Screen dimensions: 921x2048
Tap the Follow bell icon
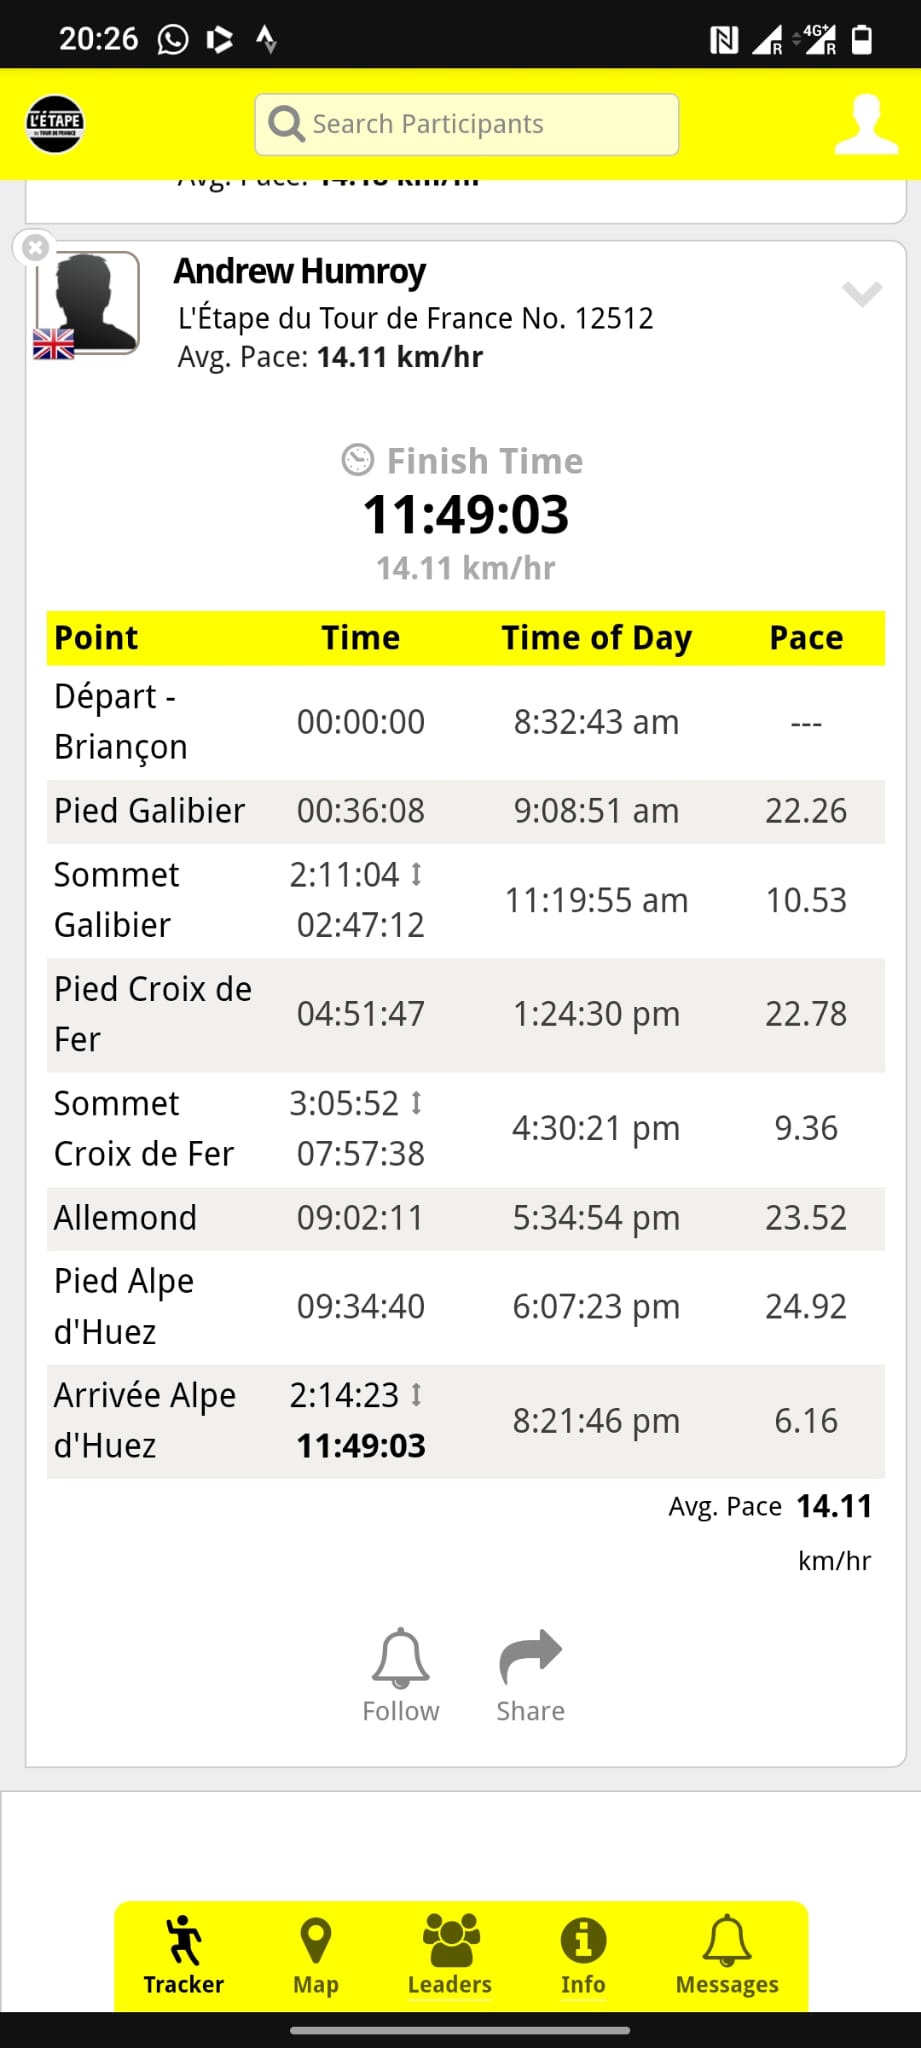click(400, 1660)
